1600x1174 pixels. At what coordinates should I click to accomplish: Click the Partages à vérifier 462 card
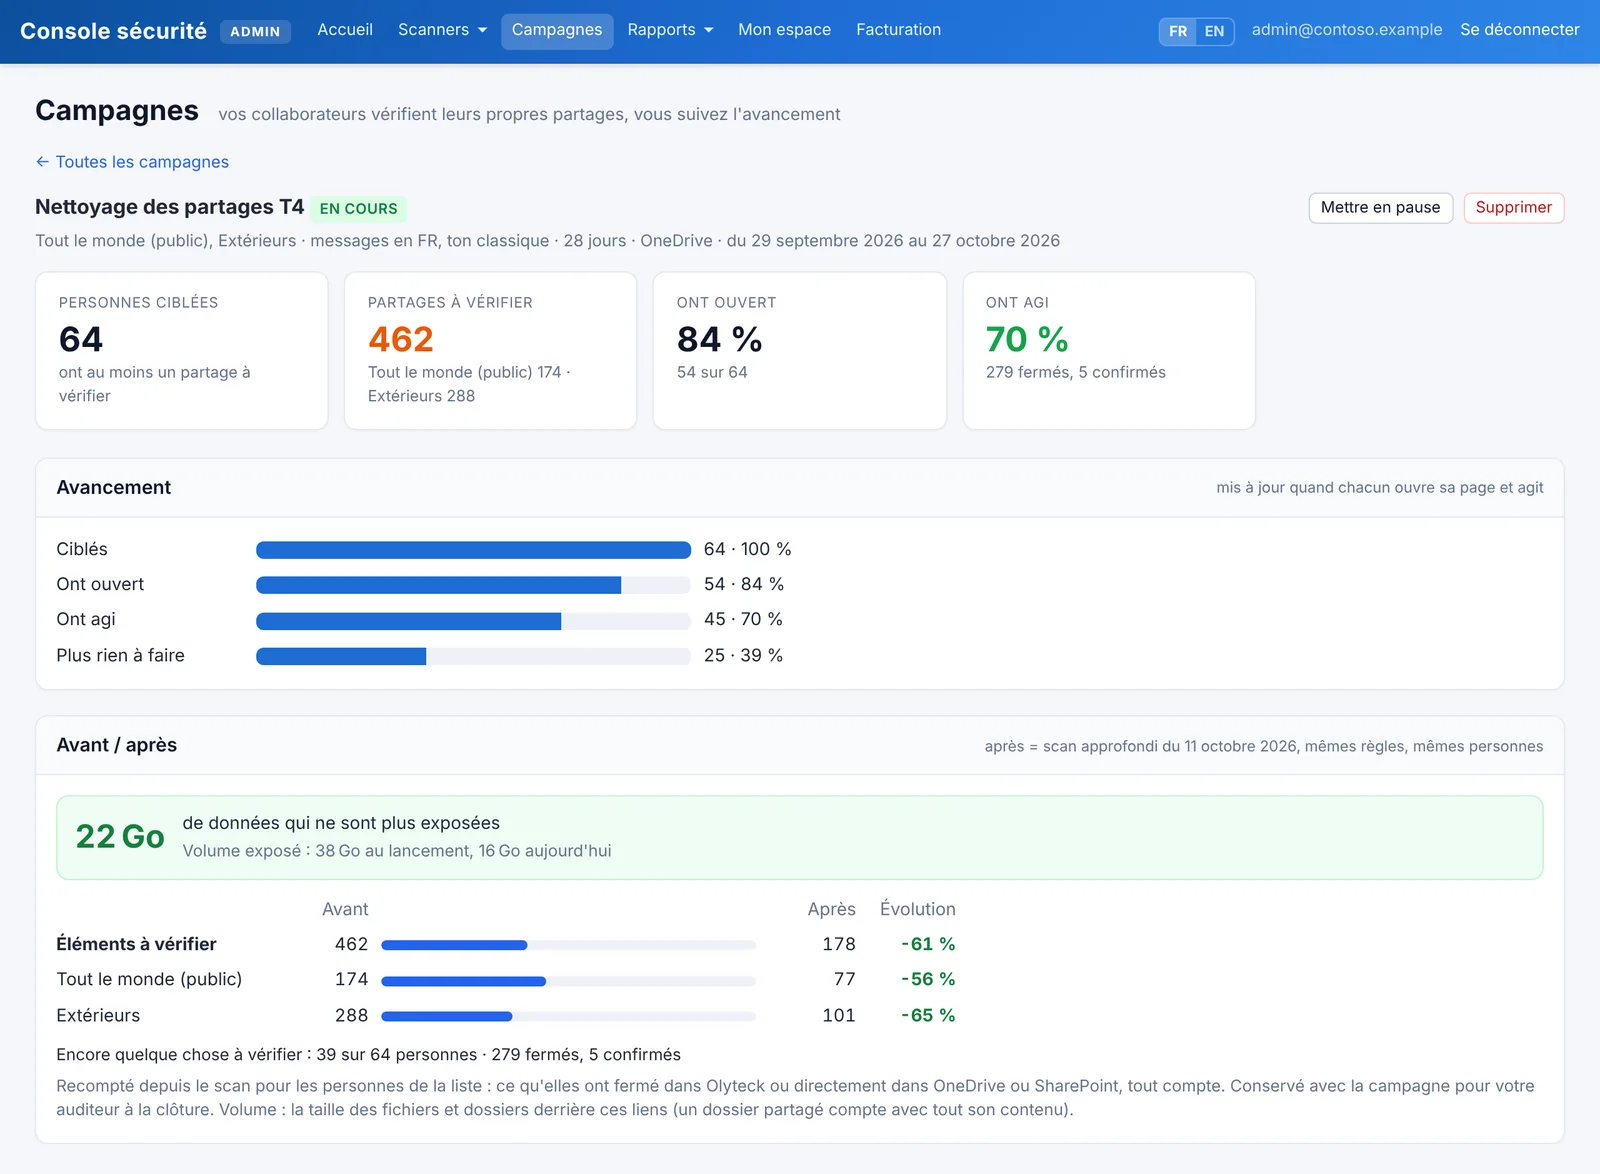tap(490, 351)
